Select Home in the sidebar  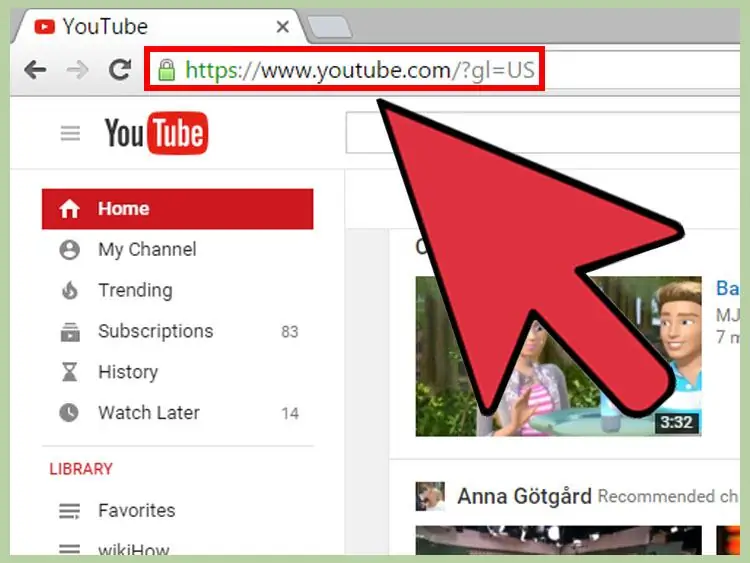[x=177, y=209]
